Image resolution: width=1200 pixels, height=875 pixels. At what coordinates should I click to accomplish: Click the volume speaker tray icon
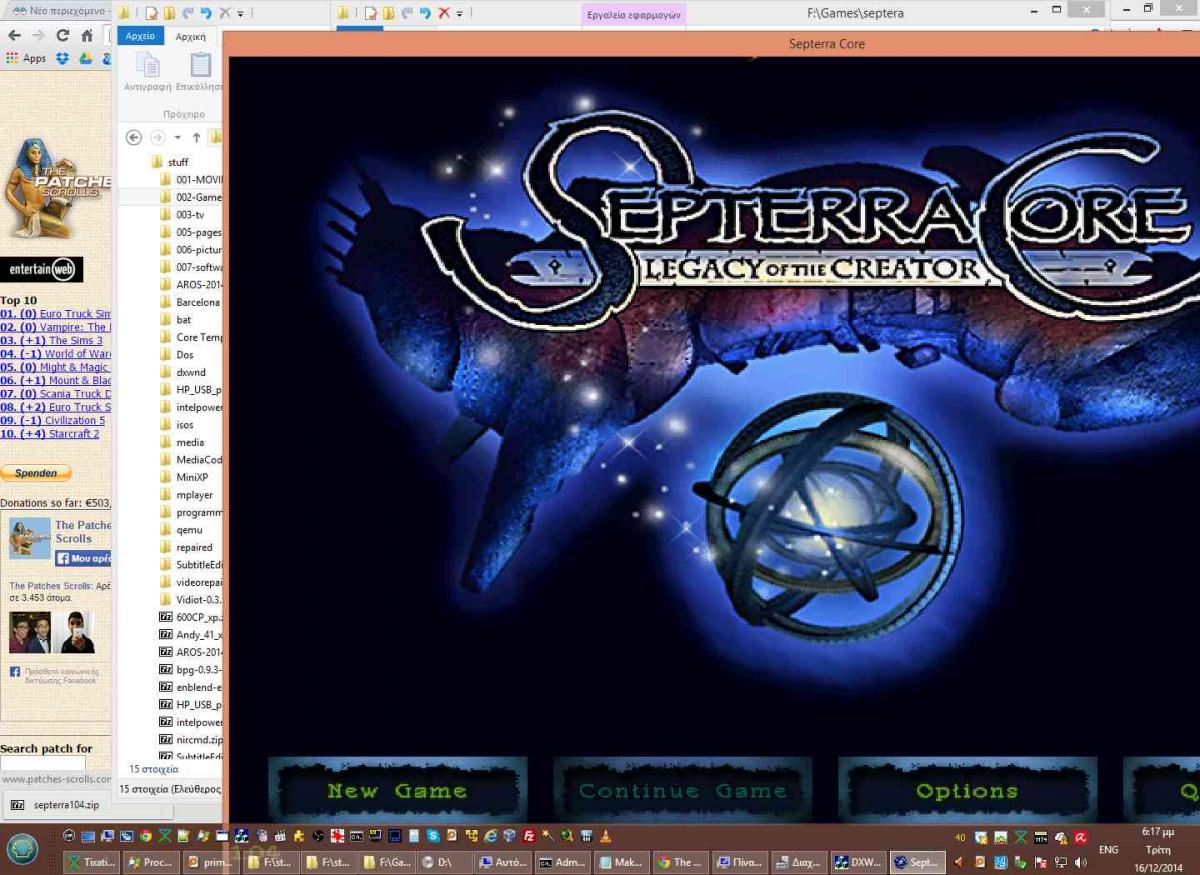click(1080, 862)
